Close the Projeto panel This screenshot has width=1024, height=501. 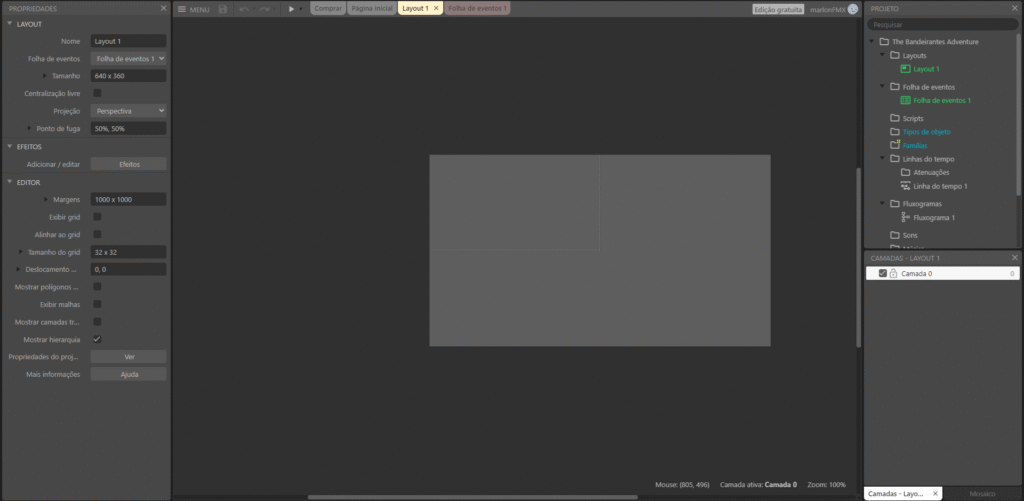click(x=1015, y=8)
